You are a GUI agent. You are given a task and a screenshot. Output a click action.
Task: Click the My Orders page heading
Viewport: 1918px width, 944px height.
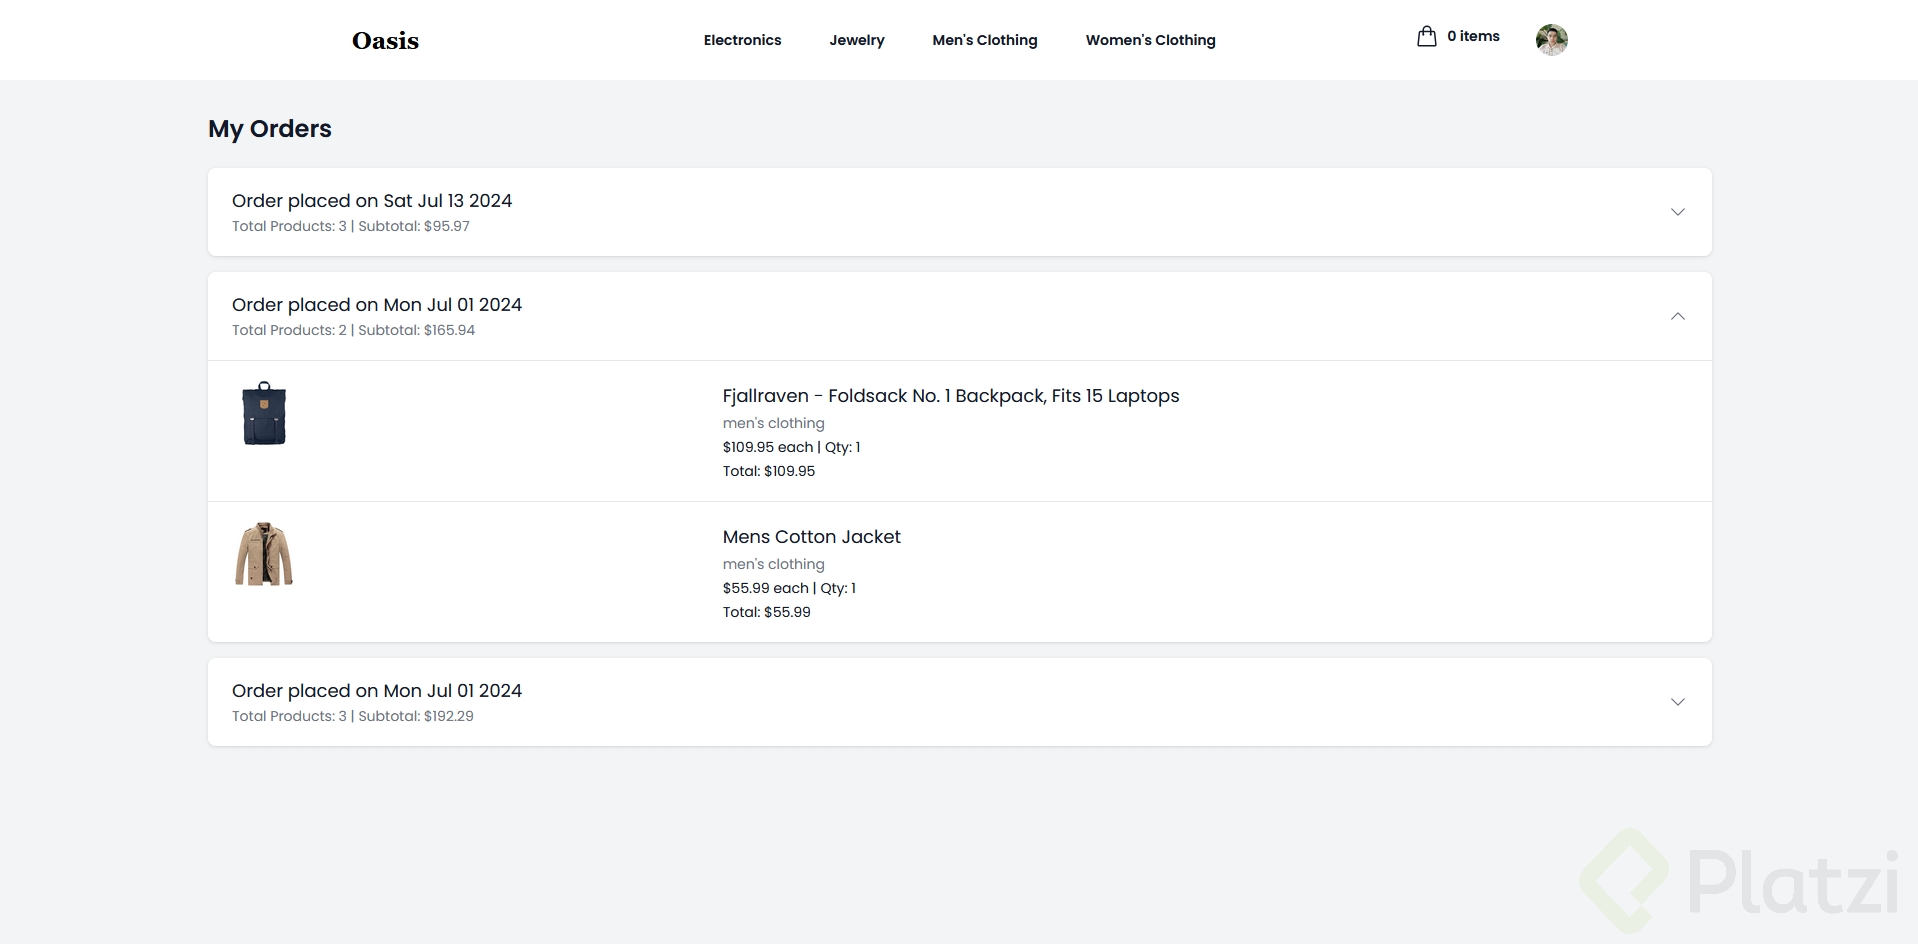[x=270, y=129]
